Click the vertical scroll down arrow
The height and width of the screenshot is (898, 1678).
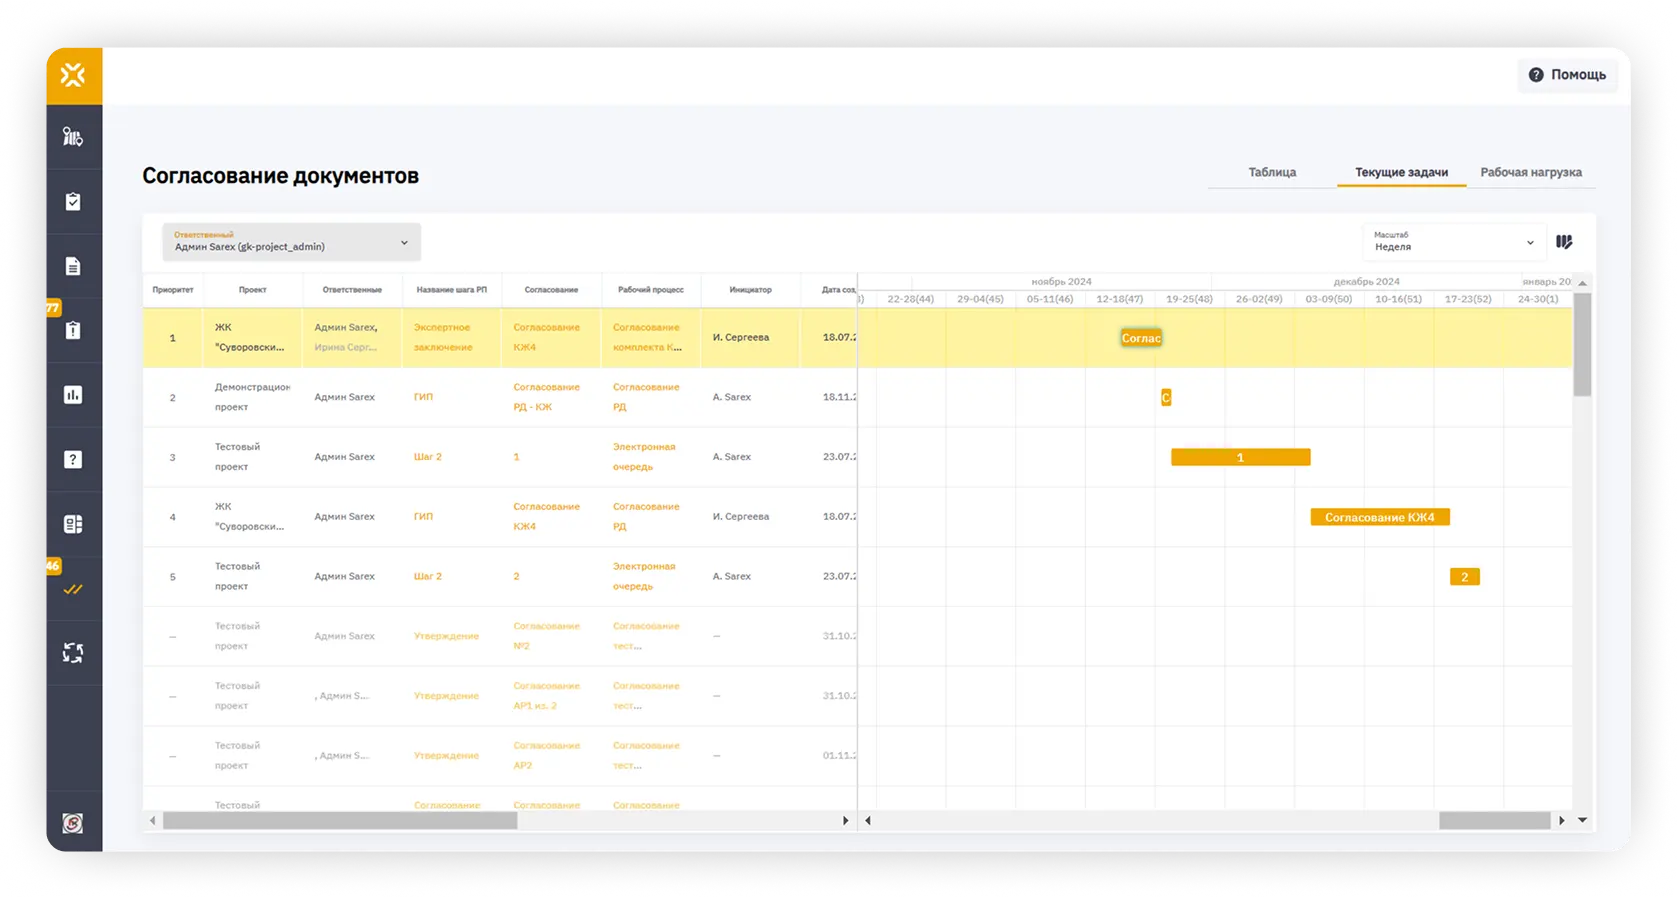pos(1582,821)
